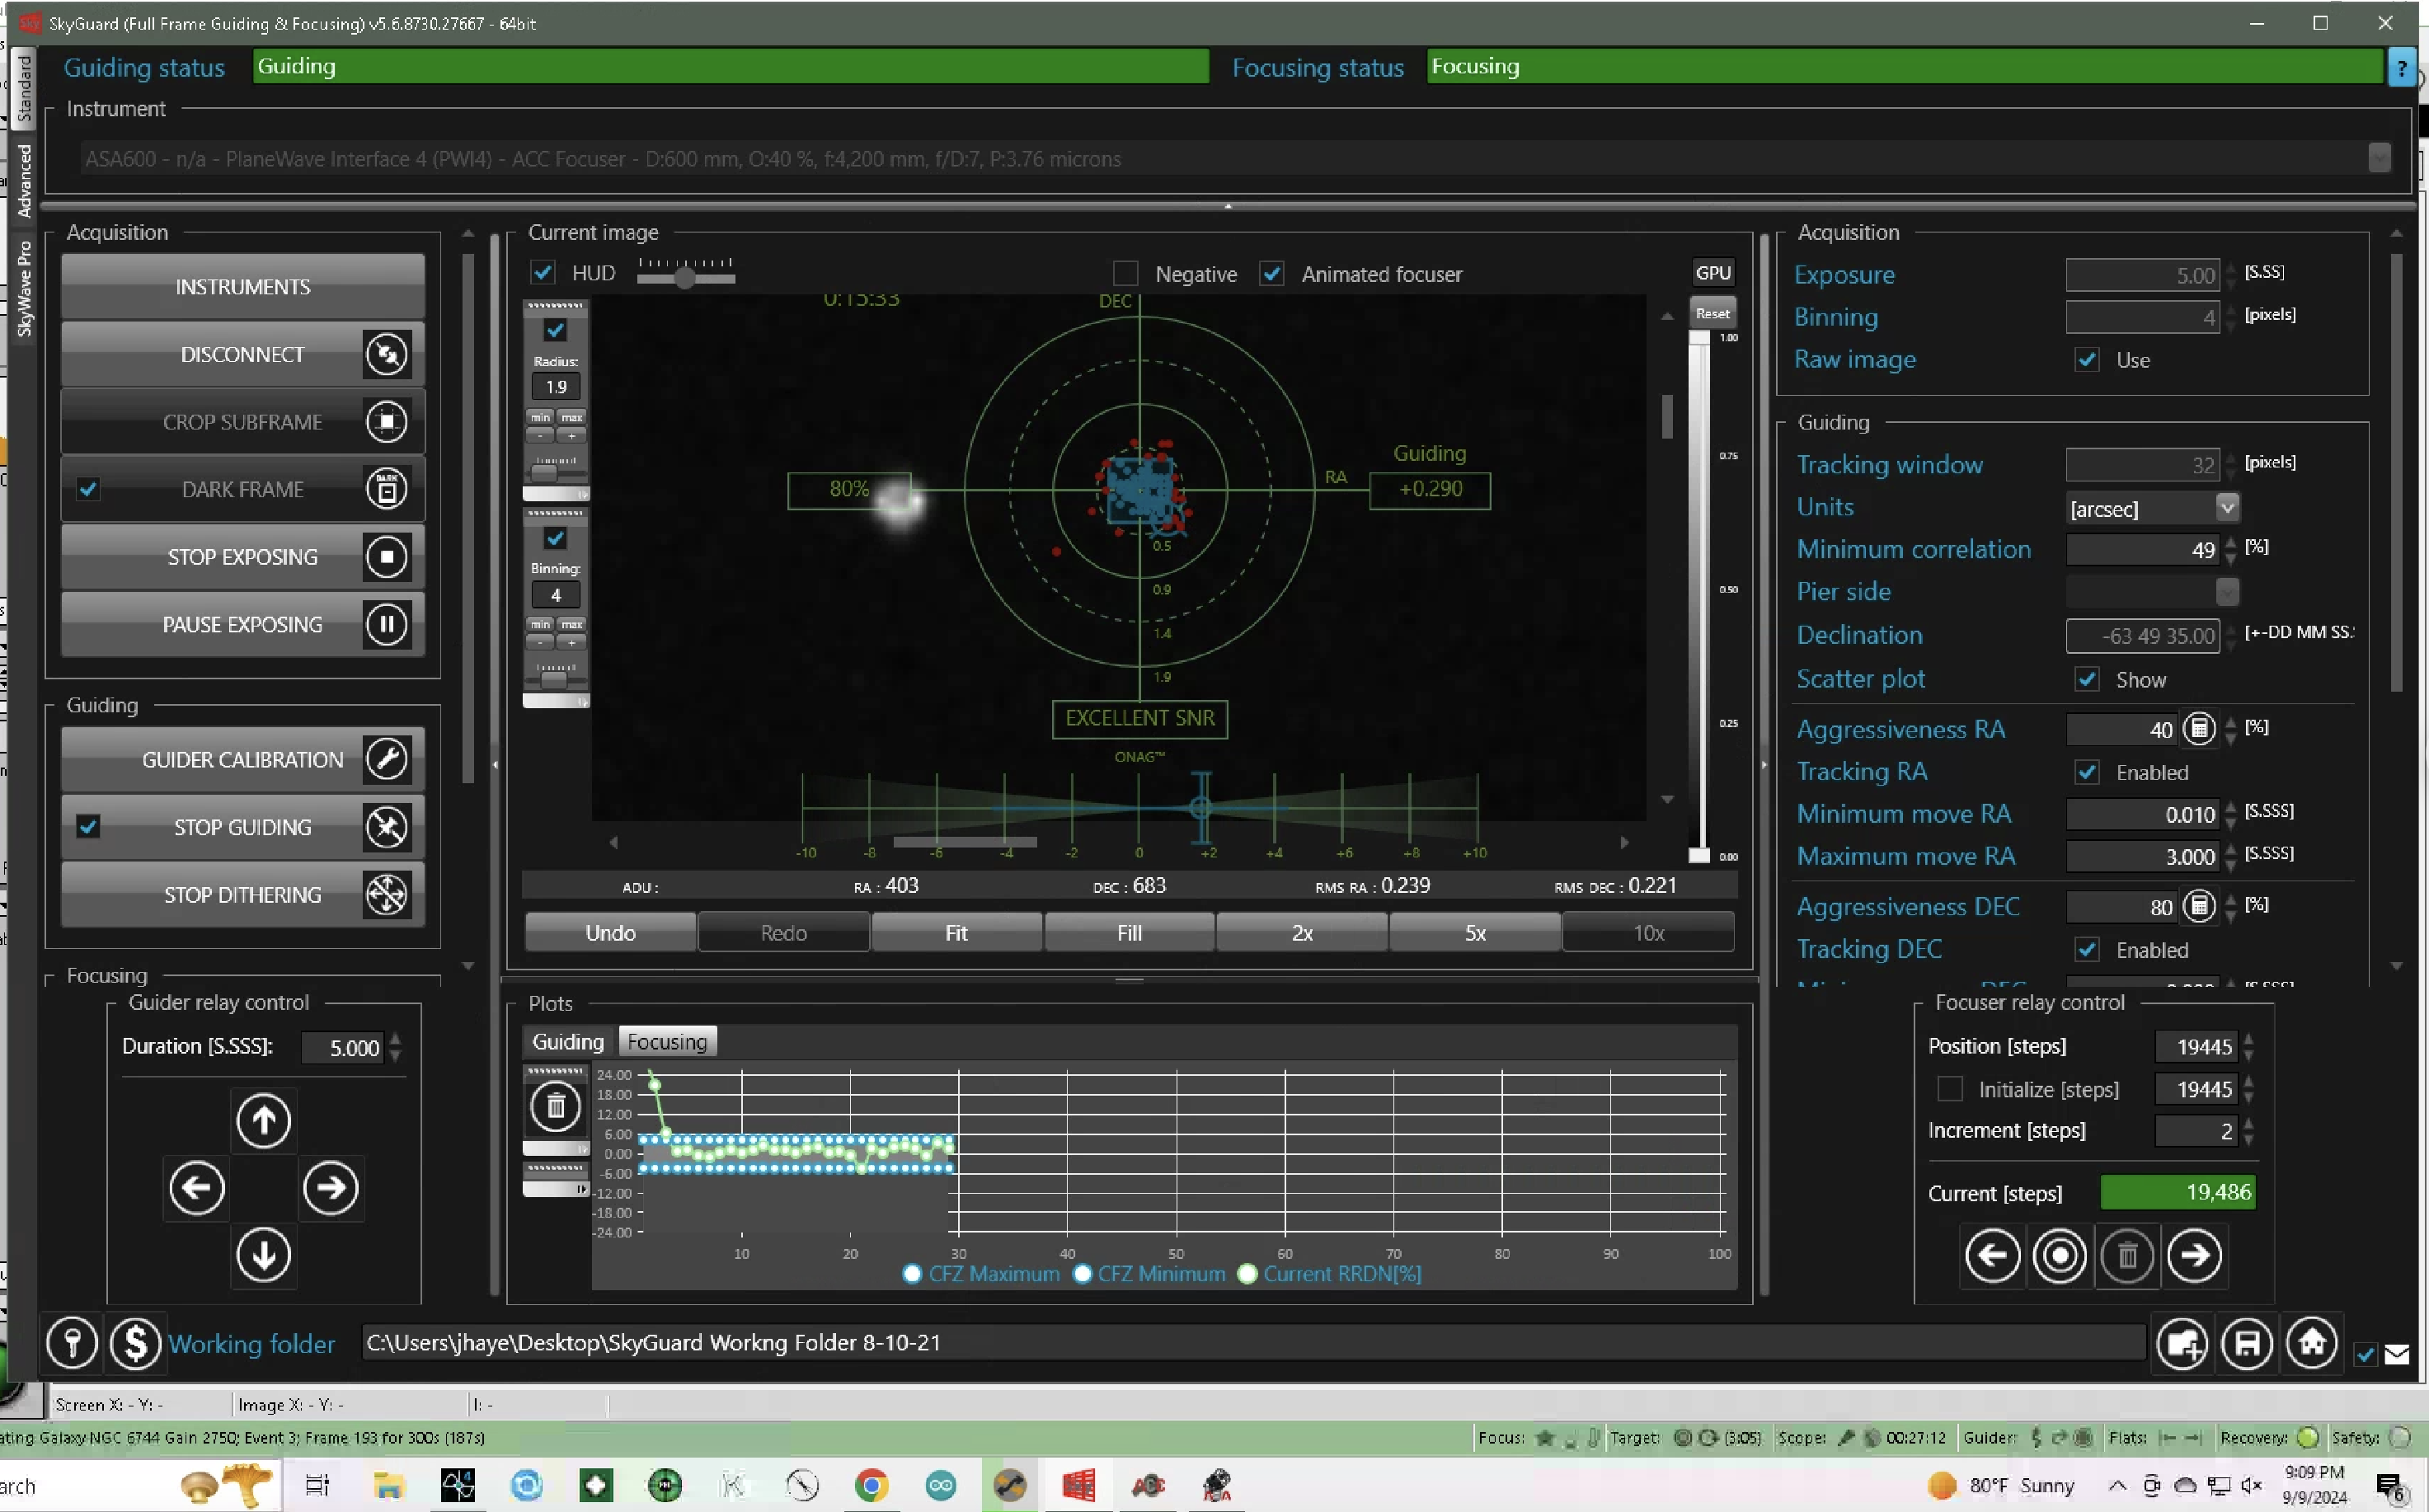
Task: Enable the Initialize [steps] checkbox
Action: coord(1949,1088)
